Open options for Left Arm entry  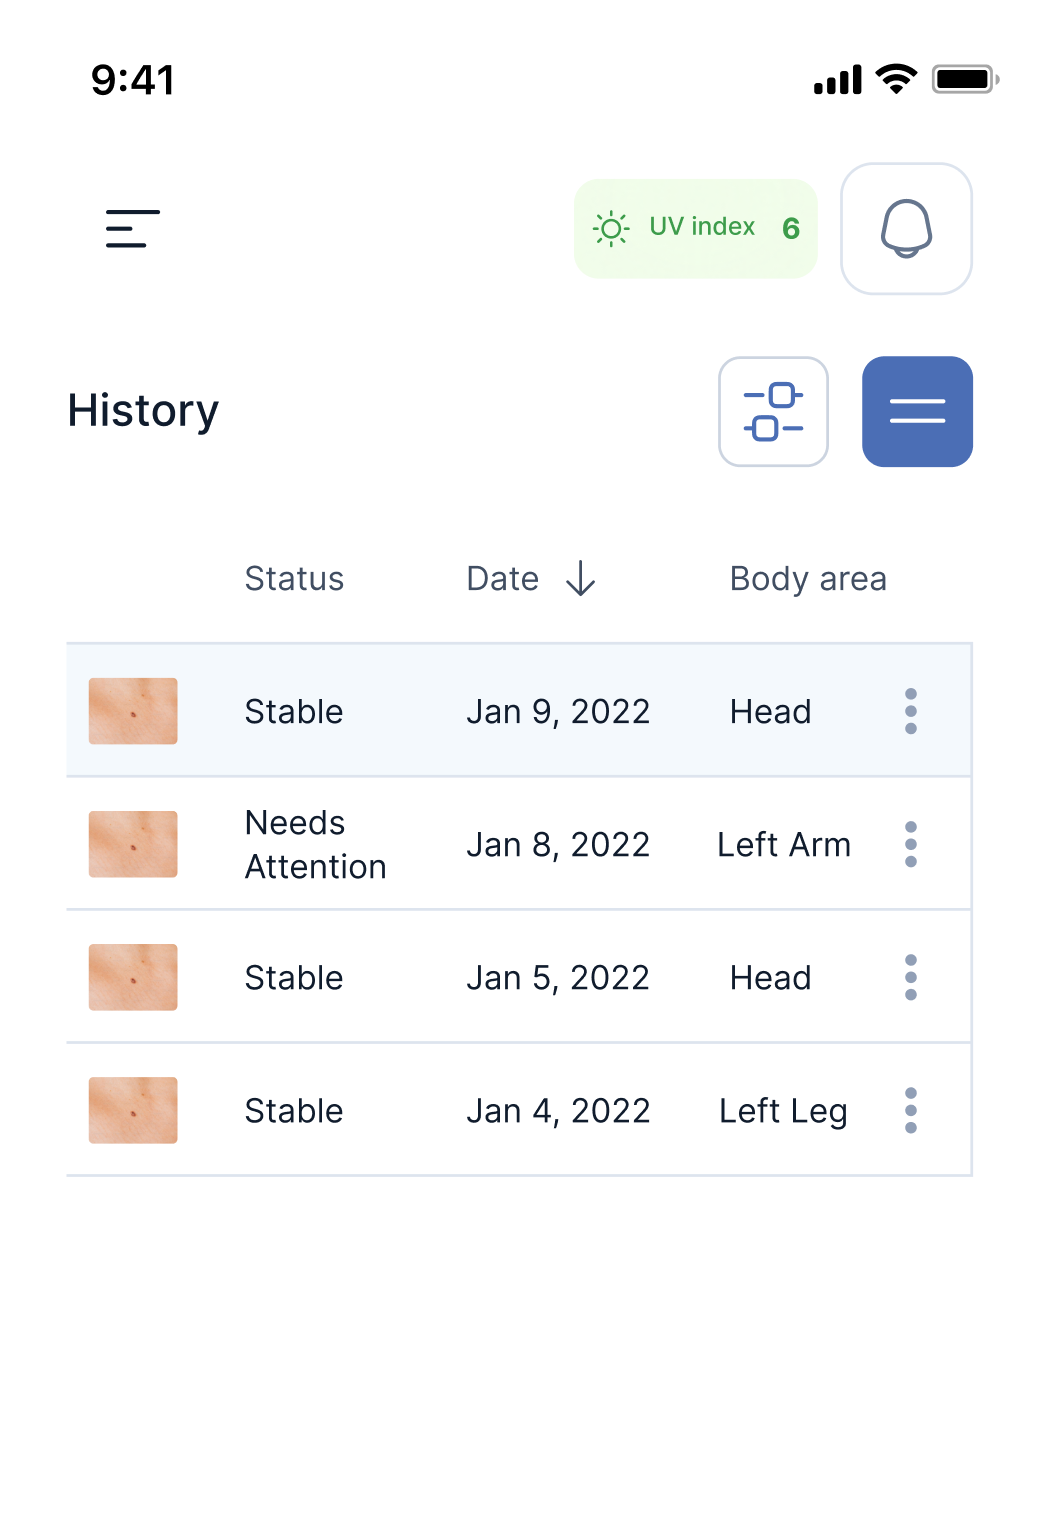(x=910, y=844)
